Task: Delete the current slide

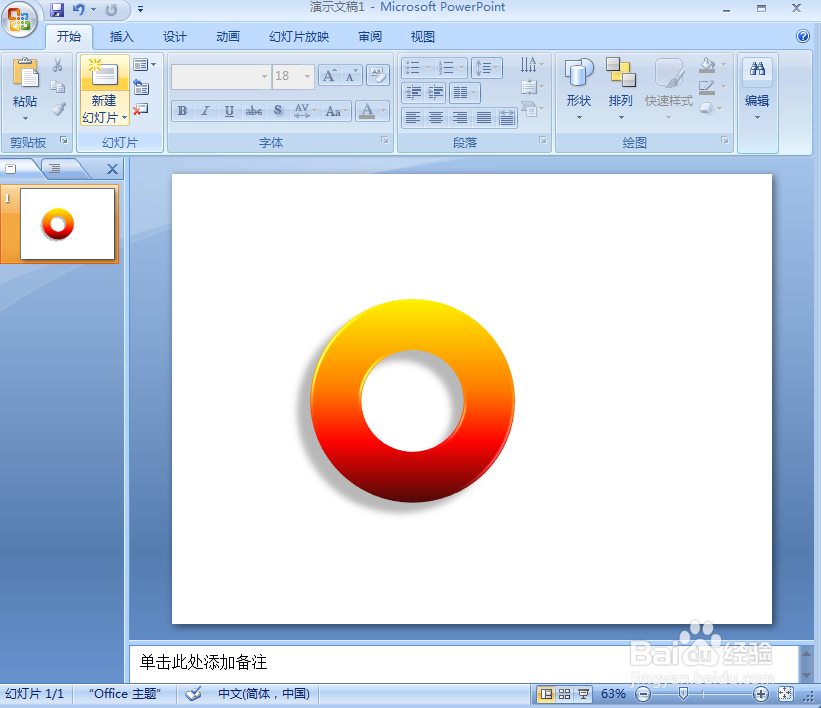Action: [x=141, y=109]
